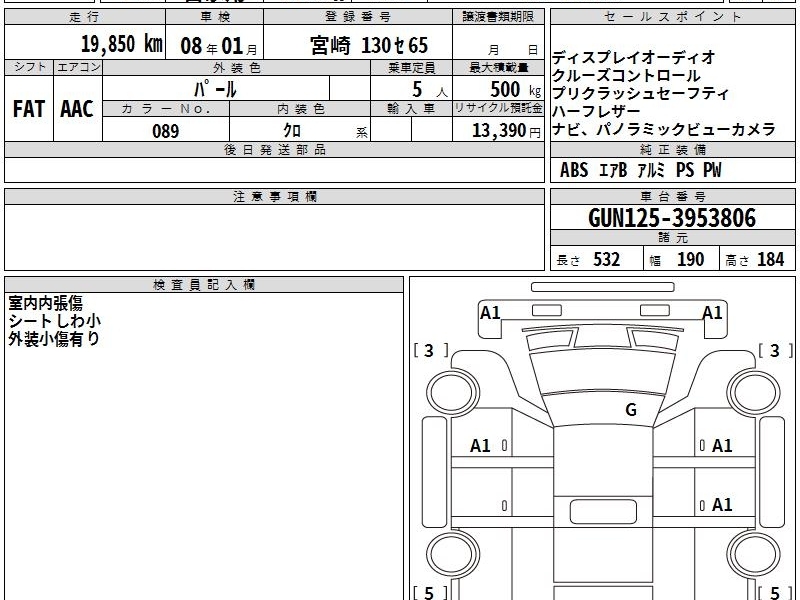Click the top-left wheel in the car diagram
This screenshot has height=600, width=800.
coord(452,393)
